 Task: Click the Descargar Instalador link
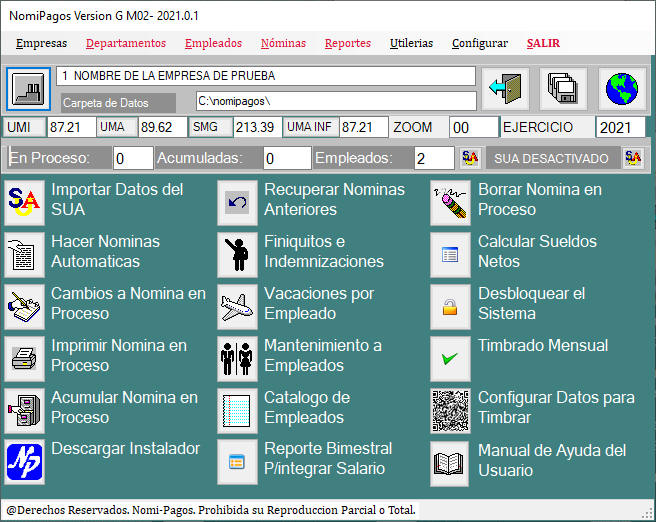point(125,449)
